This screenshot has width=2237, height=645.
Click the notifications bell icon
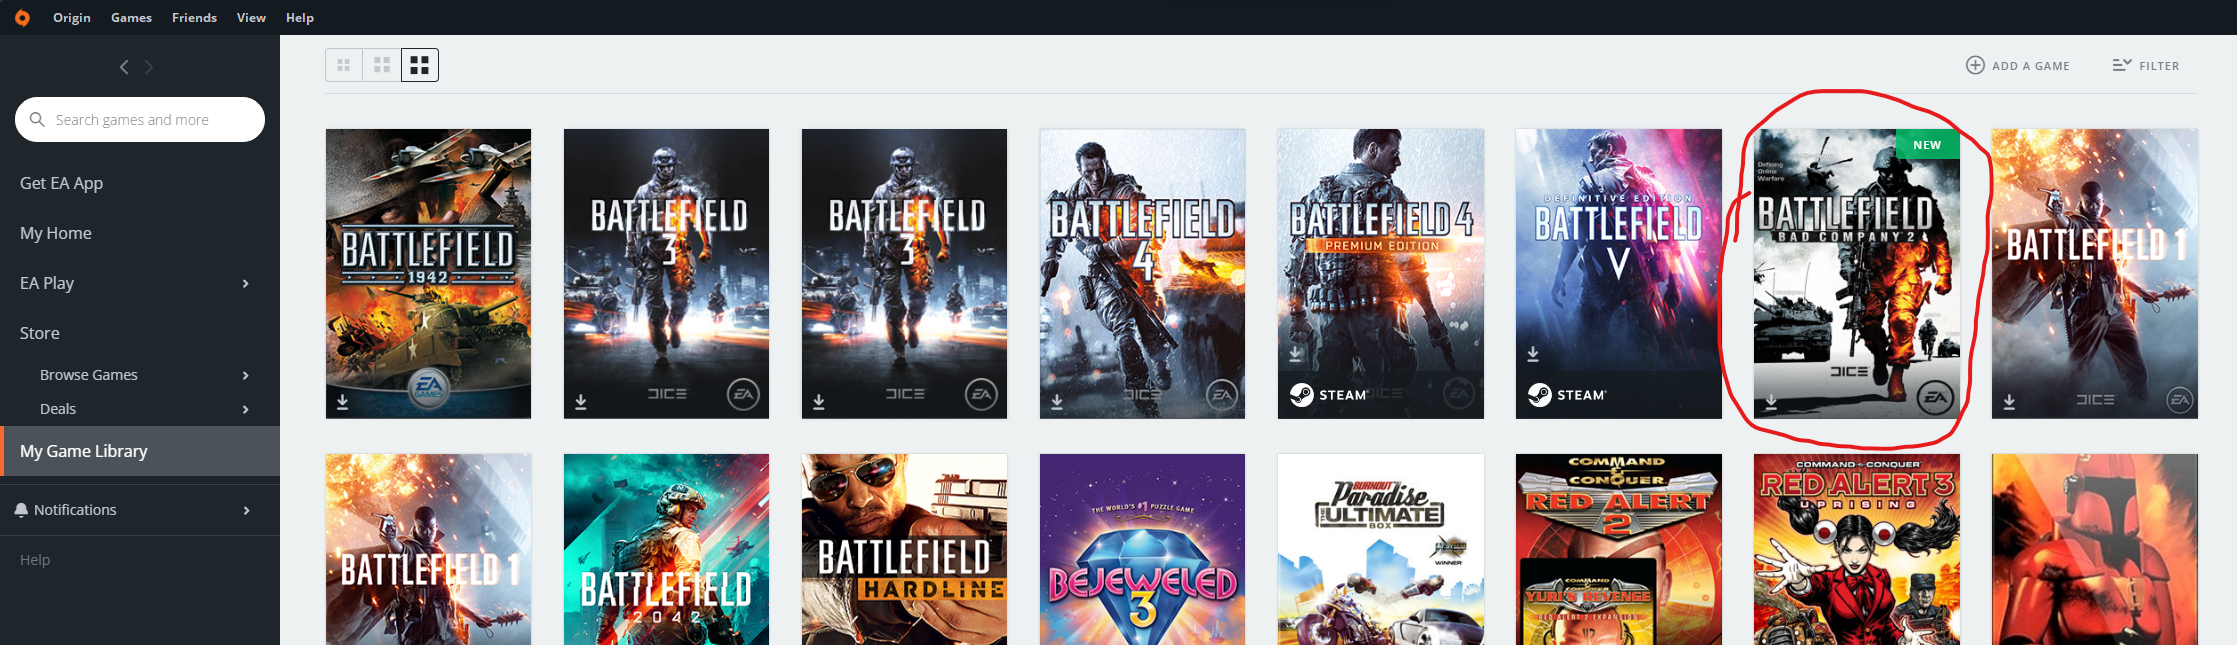pos(21,510)
